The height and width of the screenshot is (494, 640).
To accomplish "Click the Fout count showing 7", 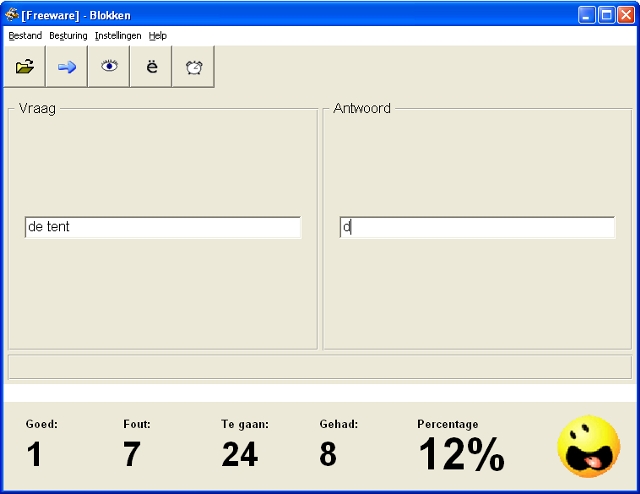I will tap(132, 455).
